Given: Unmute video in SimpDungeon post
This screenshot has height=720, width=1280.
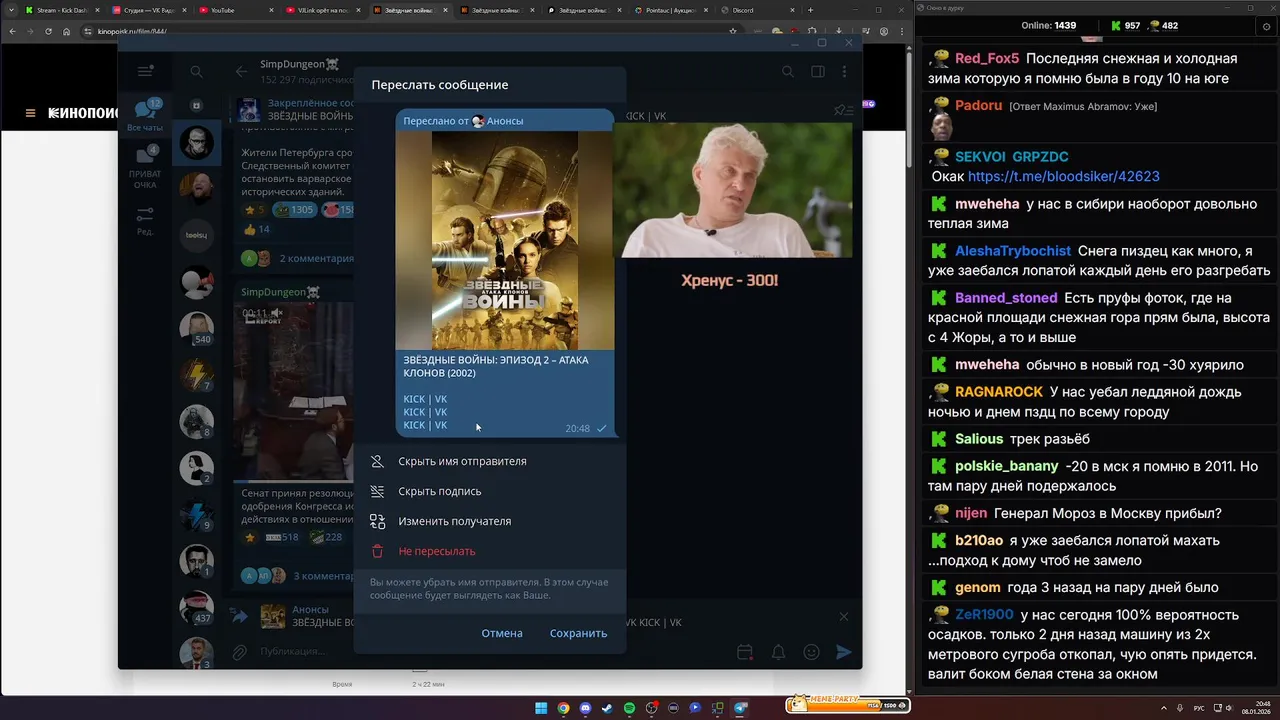Looking at the screenshot, I should pyautogui.click(x=277, y=313).
